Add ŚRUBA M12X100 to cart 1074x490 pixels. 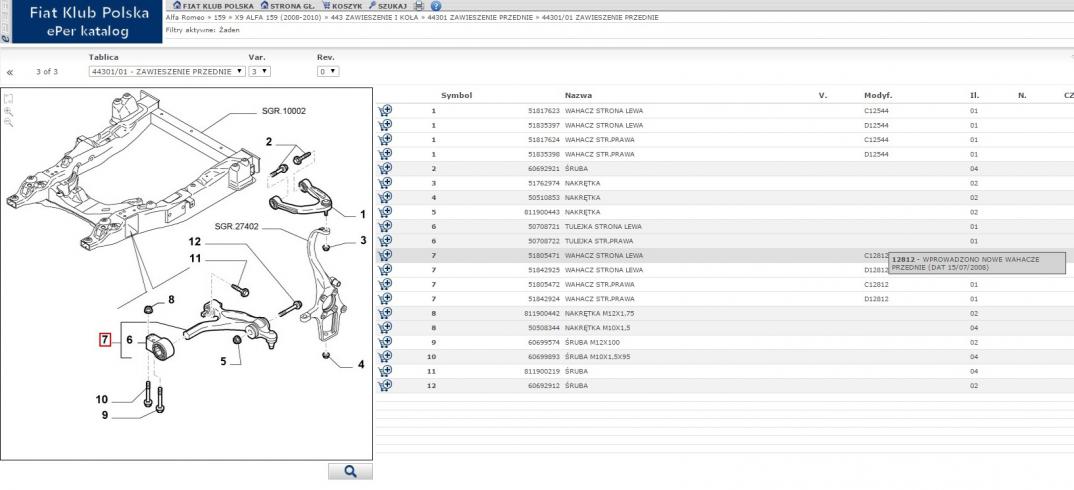click(x=385, y=342)
